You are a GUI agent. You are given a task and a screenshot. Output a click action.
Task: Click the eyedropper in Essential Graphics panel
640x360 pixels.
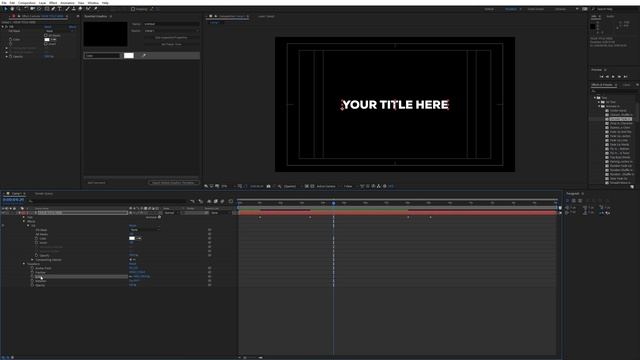(x=144, y=55)
